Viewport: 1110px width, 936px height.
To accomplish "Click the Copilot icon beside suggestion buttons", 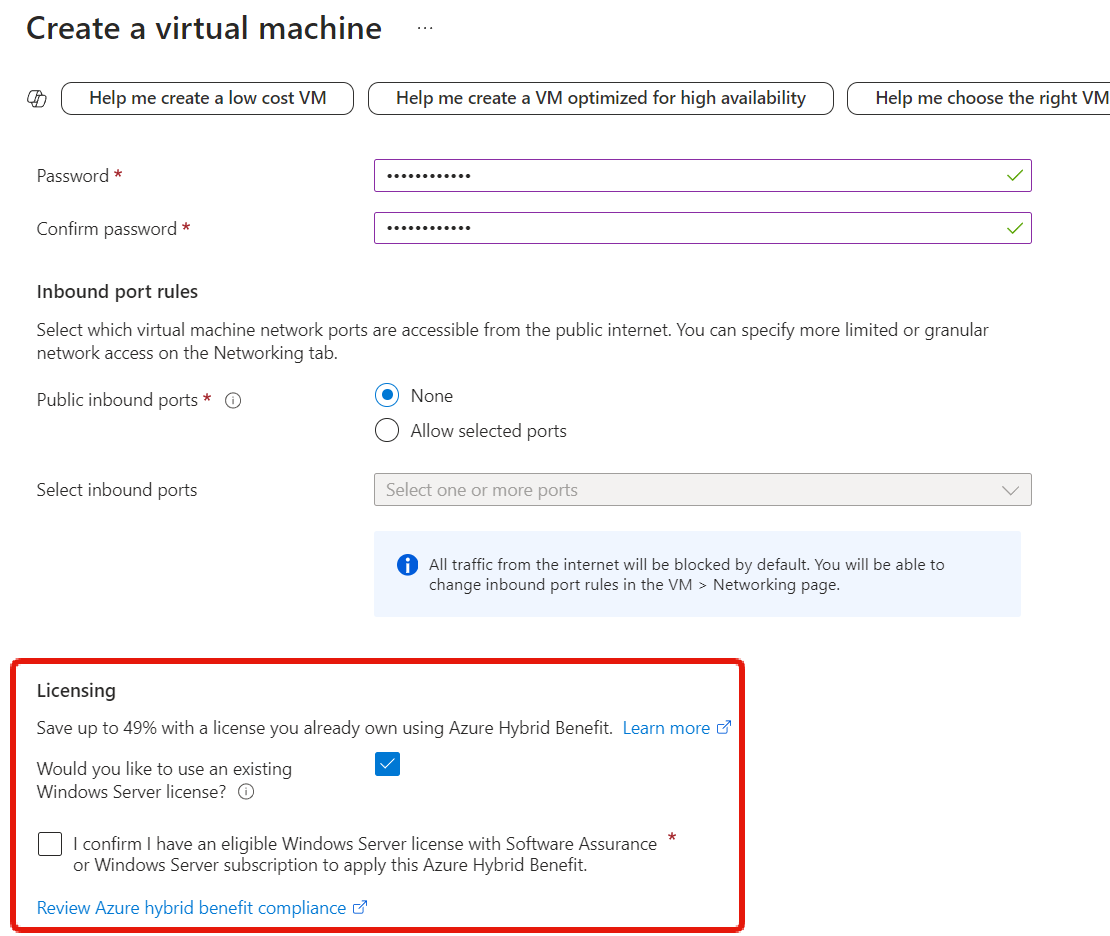I will [x=37, y=98].
